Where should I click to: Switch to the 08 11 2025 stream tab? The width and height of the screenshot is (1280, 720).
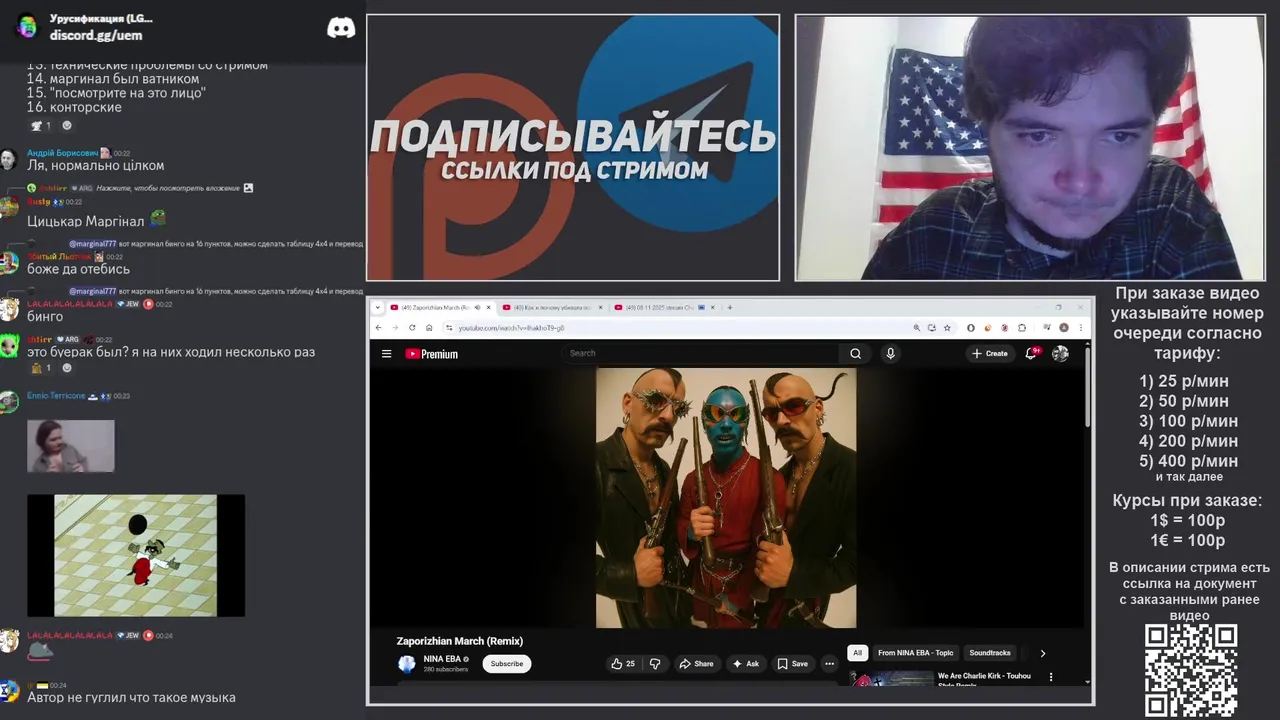(660, 307)
